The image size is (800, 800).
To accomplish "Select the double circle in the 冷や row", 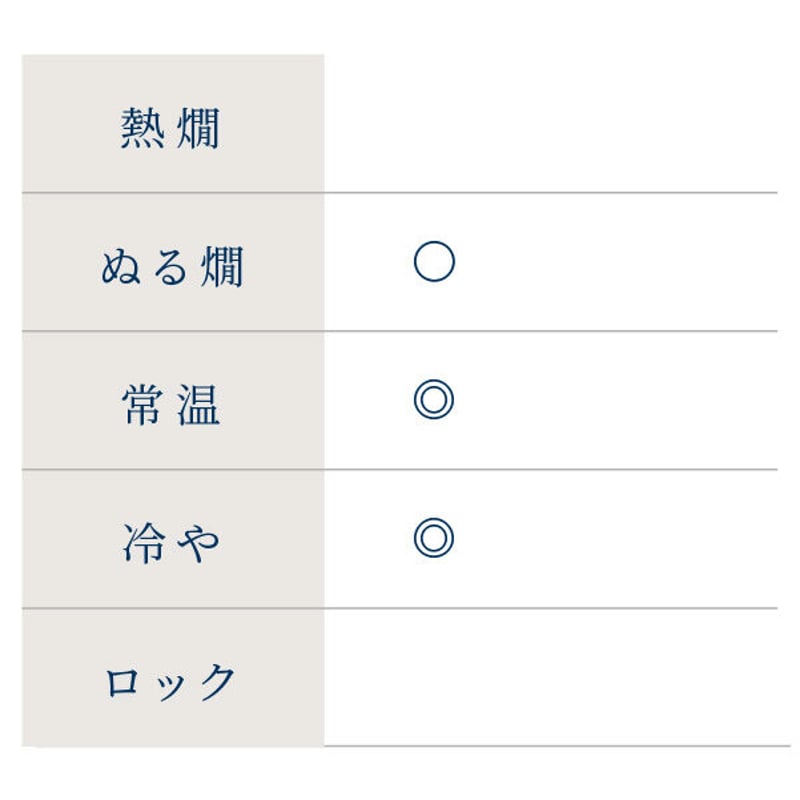I will click(x=434, y=538).
